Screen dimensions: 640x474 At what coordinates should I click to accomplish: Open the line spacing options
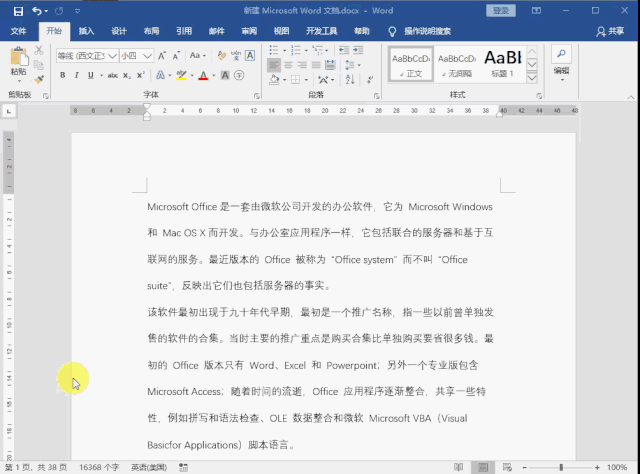click(x=352, y=65)
